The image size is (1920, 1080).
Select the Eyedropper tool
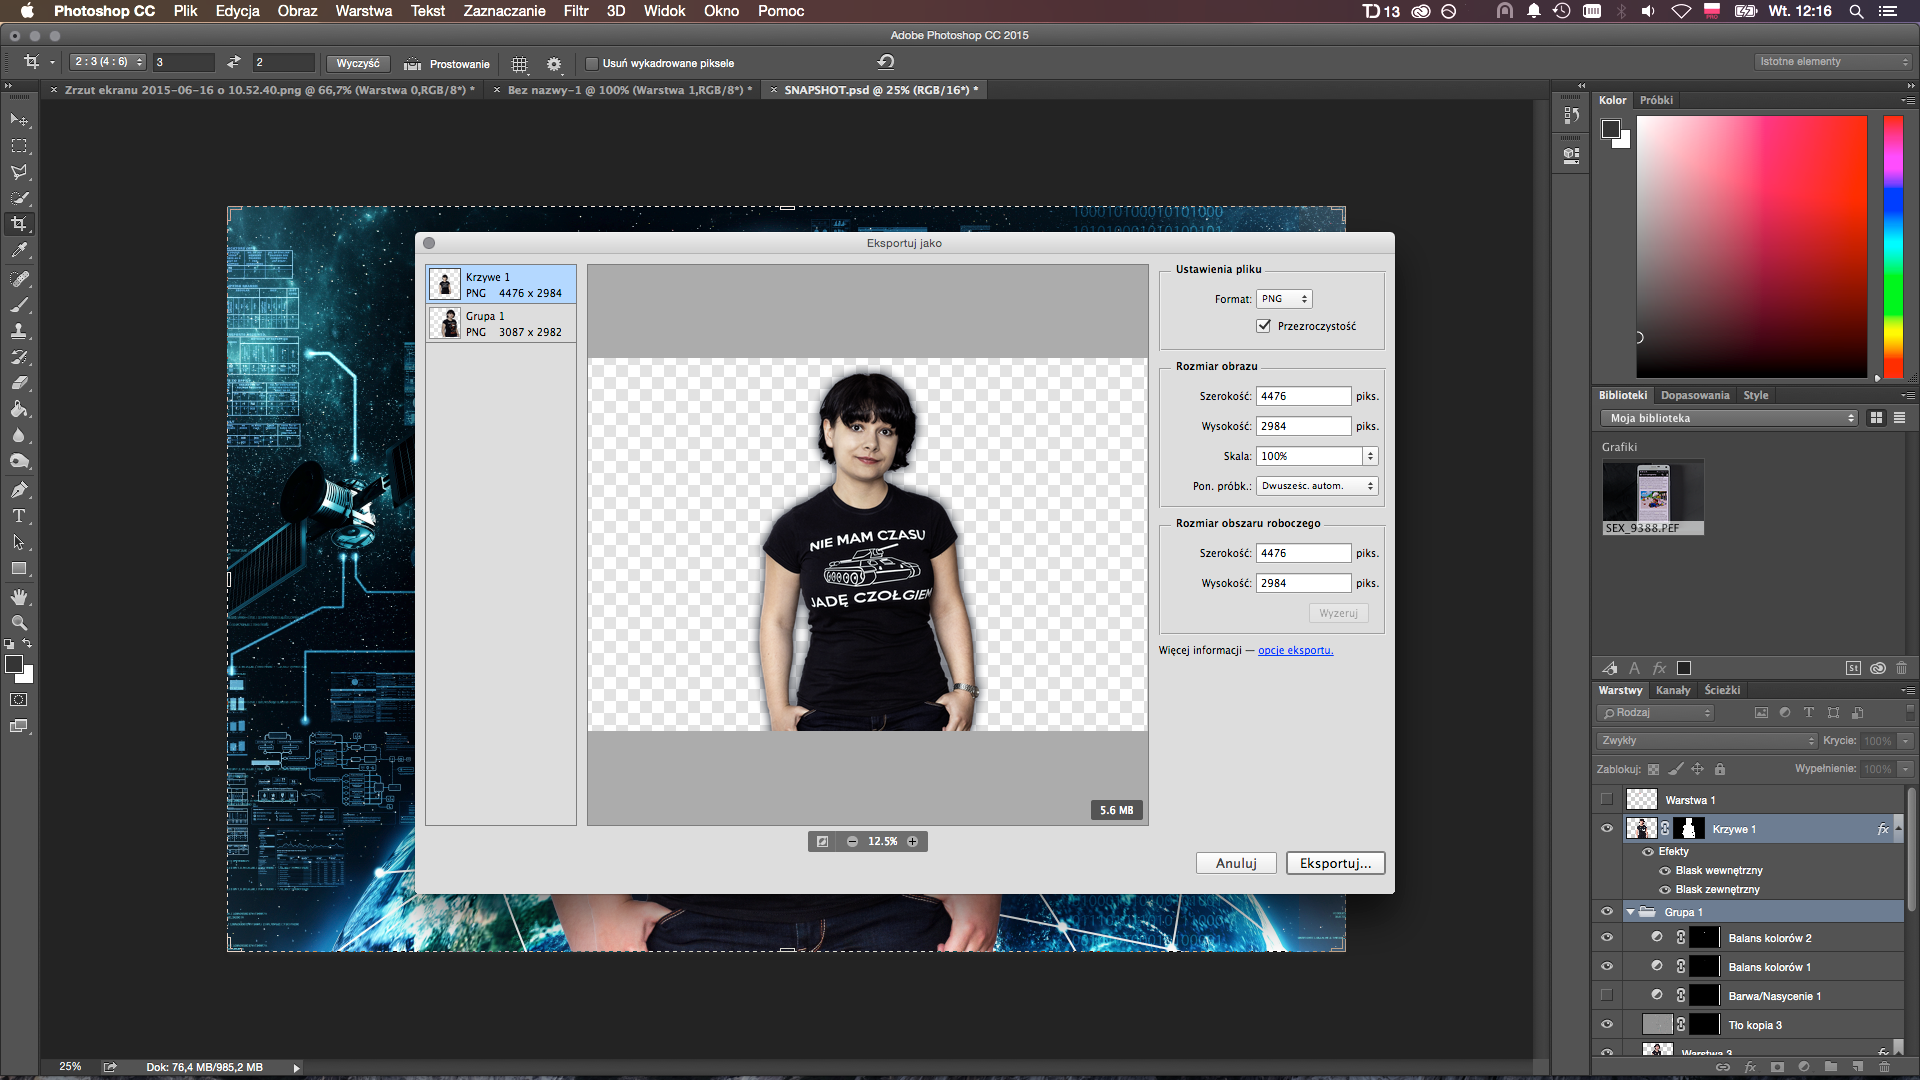click(x=19, y=251)
